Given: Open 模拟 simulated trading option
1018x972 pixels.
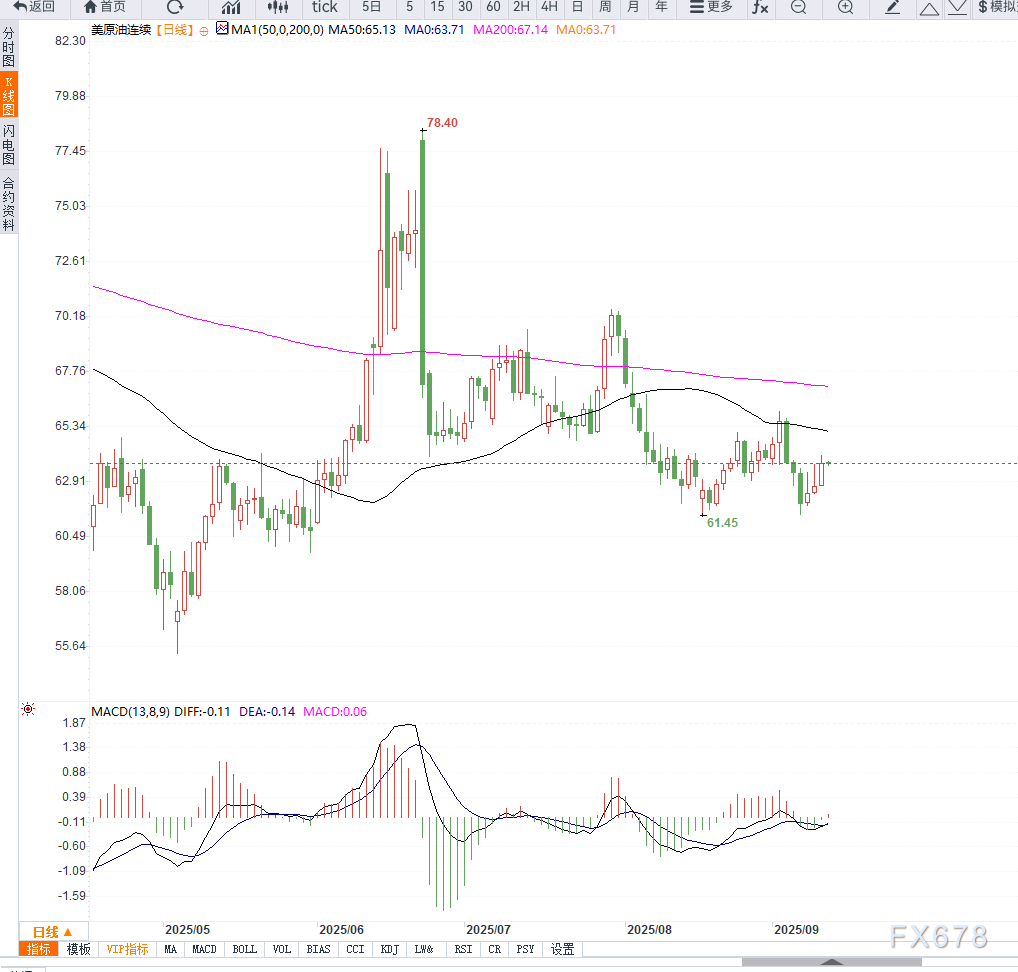Looking at the screenshot, I should click(x=998, y=7).
